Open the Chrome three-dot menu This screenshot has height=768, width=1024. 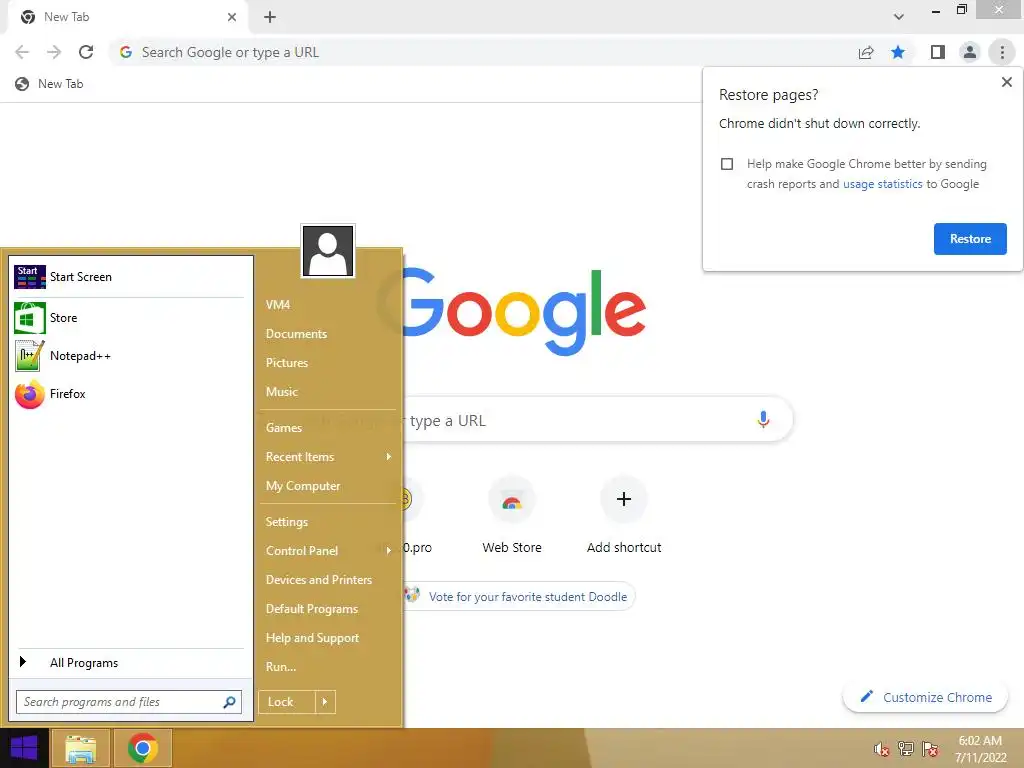click(1002, 52)
